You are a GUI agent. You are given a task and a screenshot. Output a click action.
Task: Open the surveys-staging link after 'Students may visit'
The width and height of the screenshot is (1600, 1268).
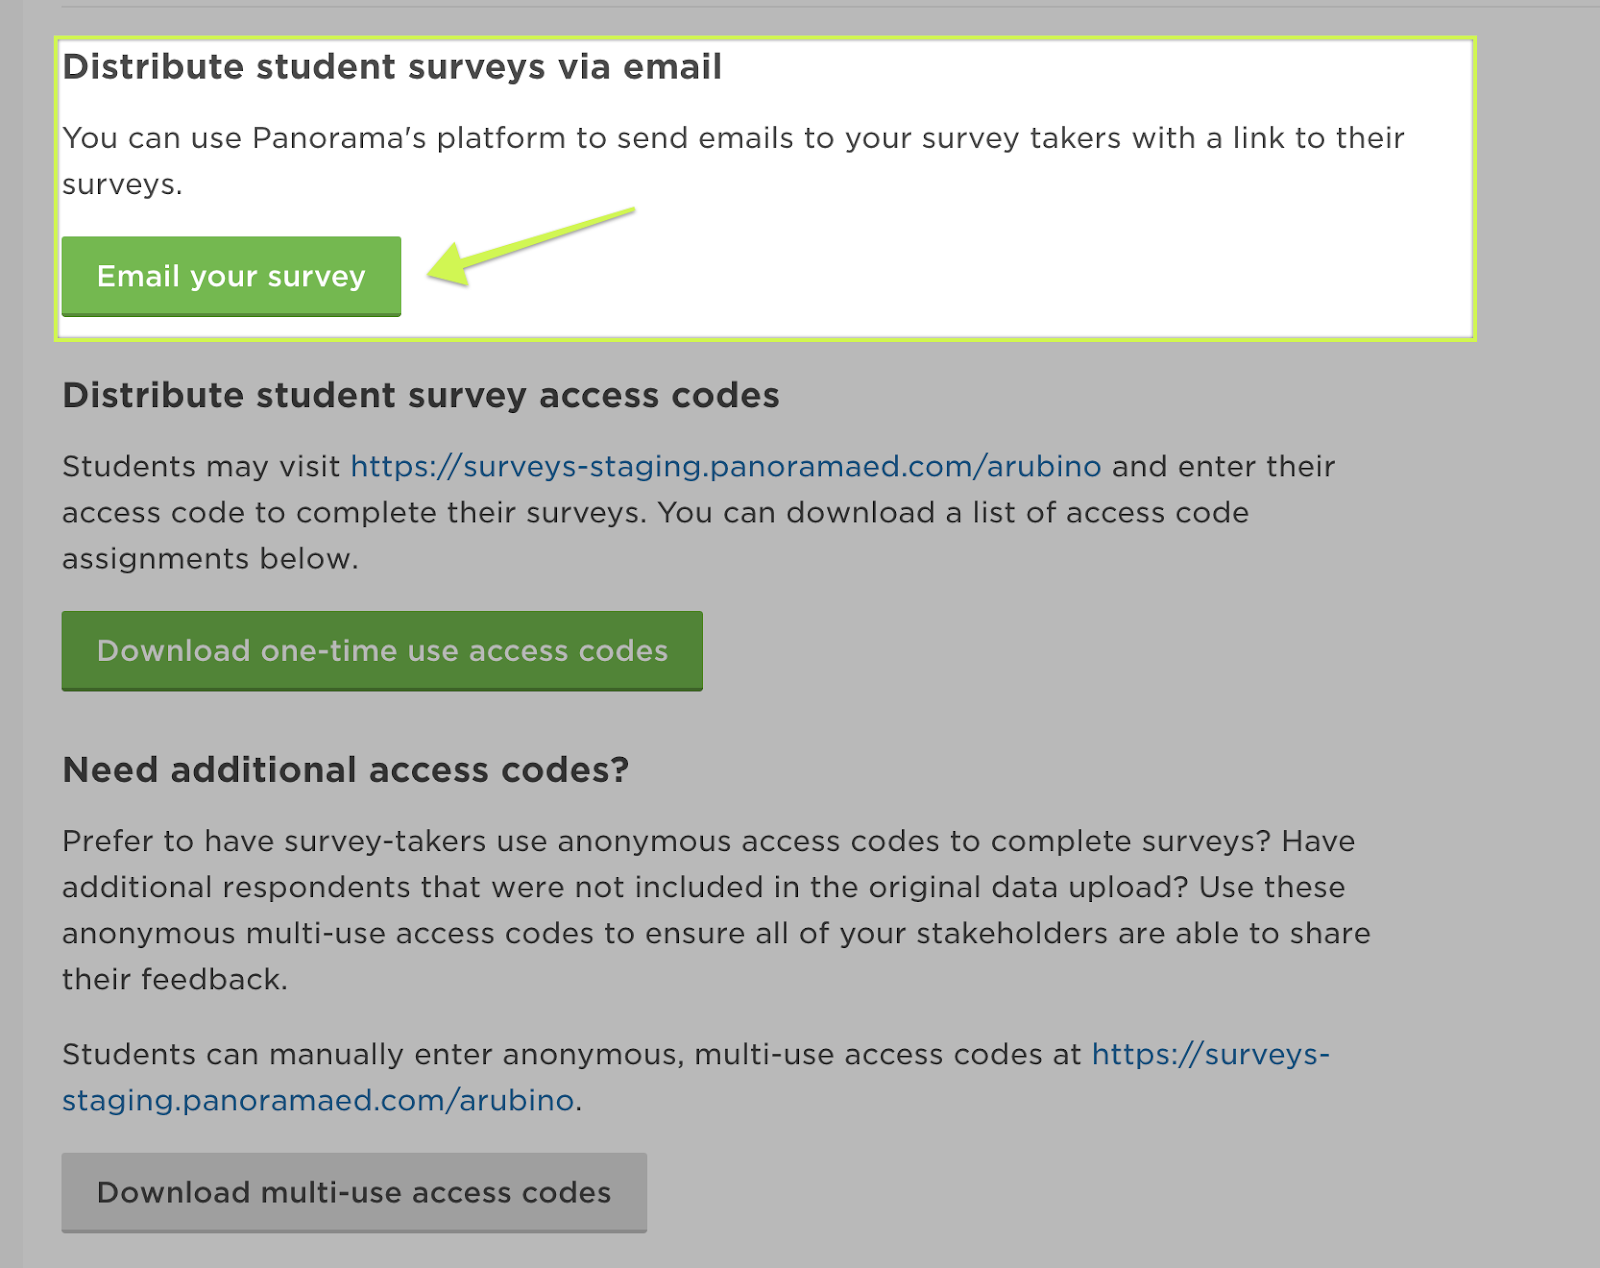(x=725, y=467)
